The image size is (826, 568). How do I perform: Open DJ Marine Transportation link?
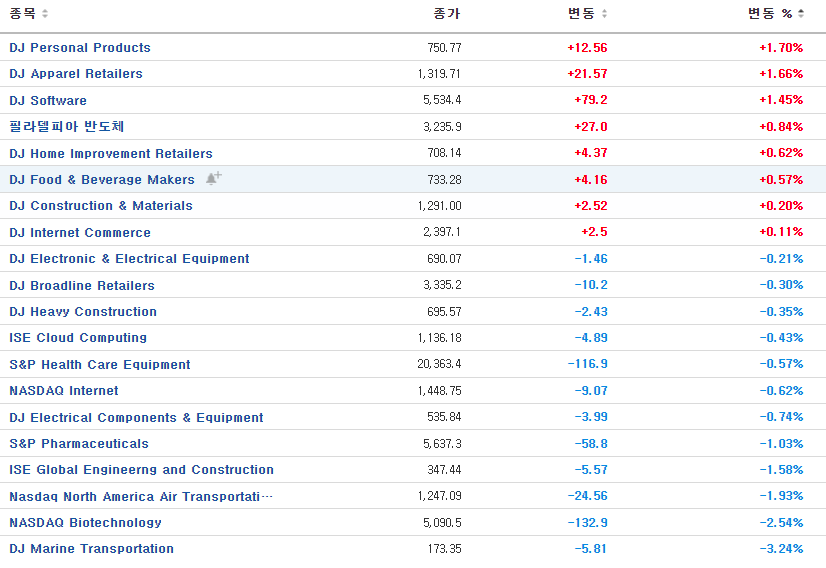tap(92, 549)
